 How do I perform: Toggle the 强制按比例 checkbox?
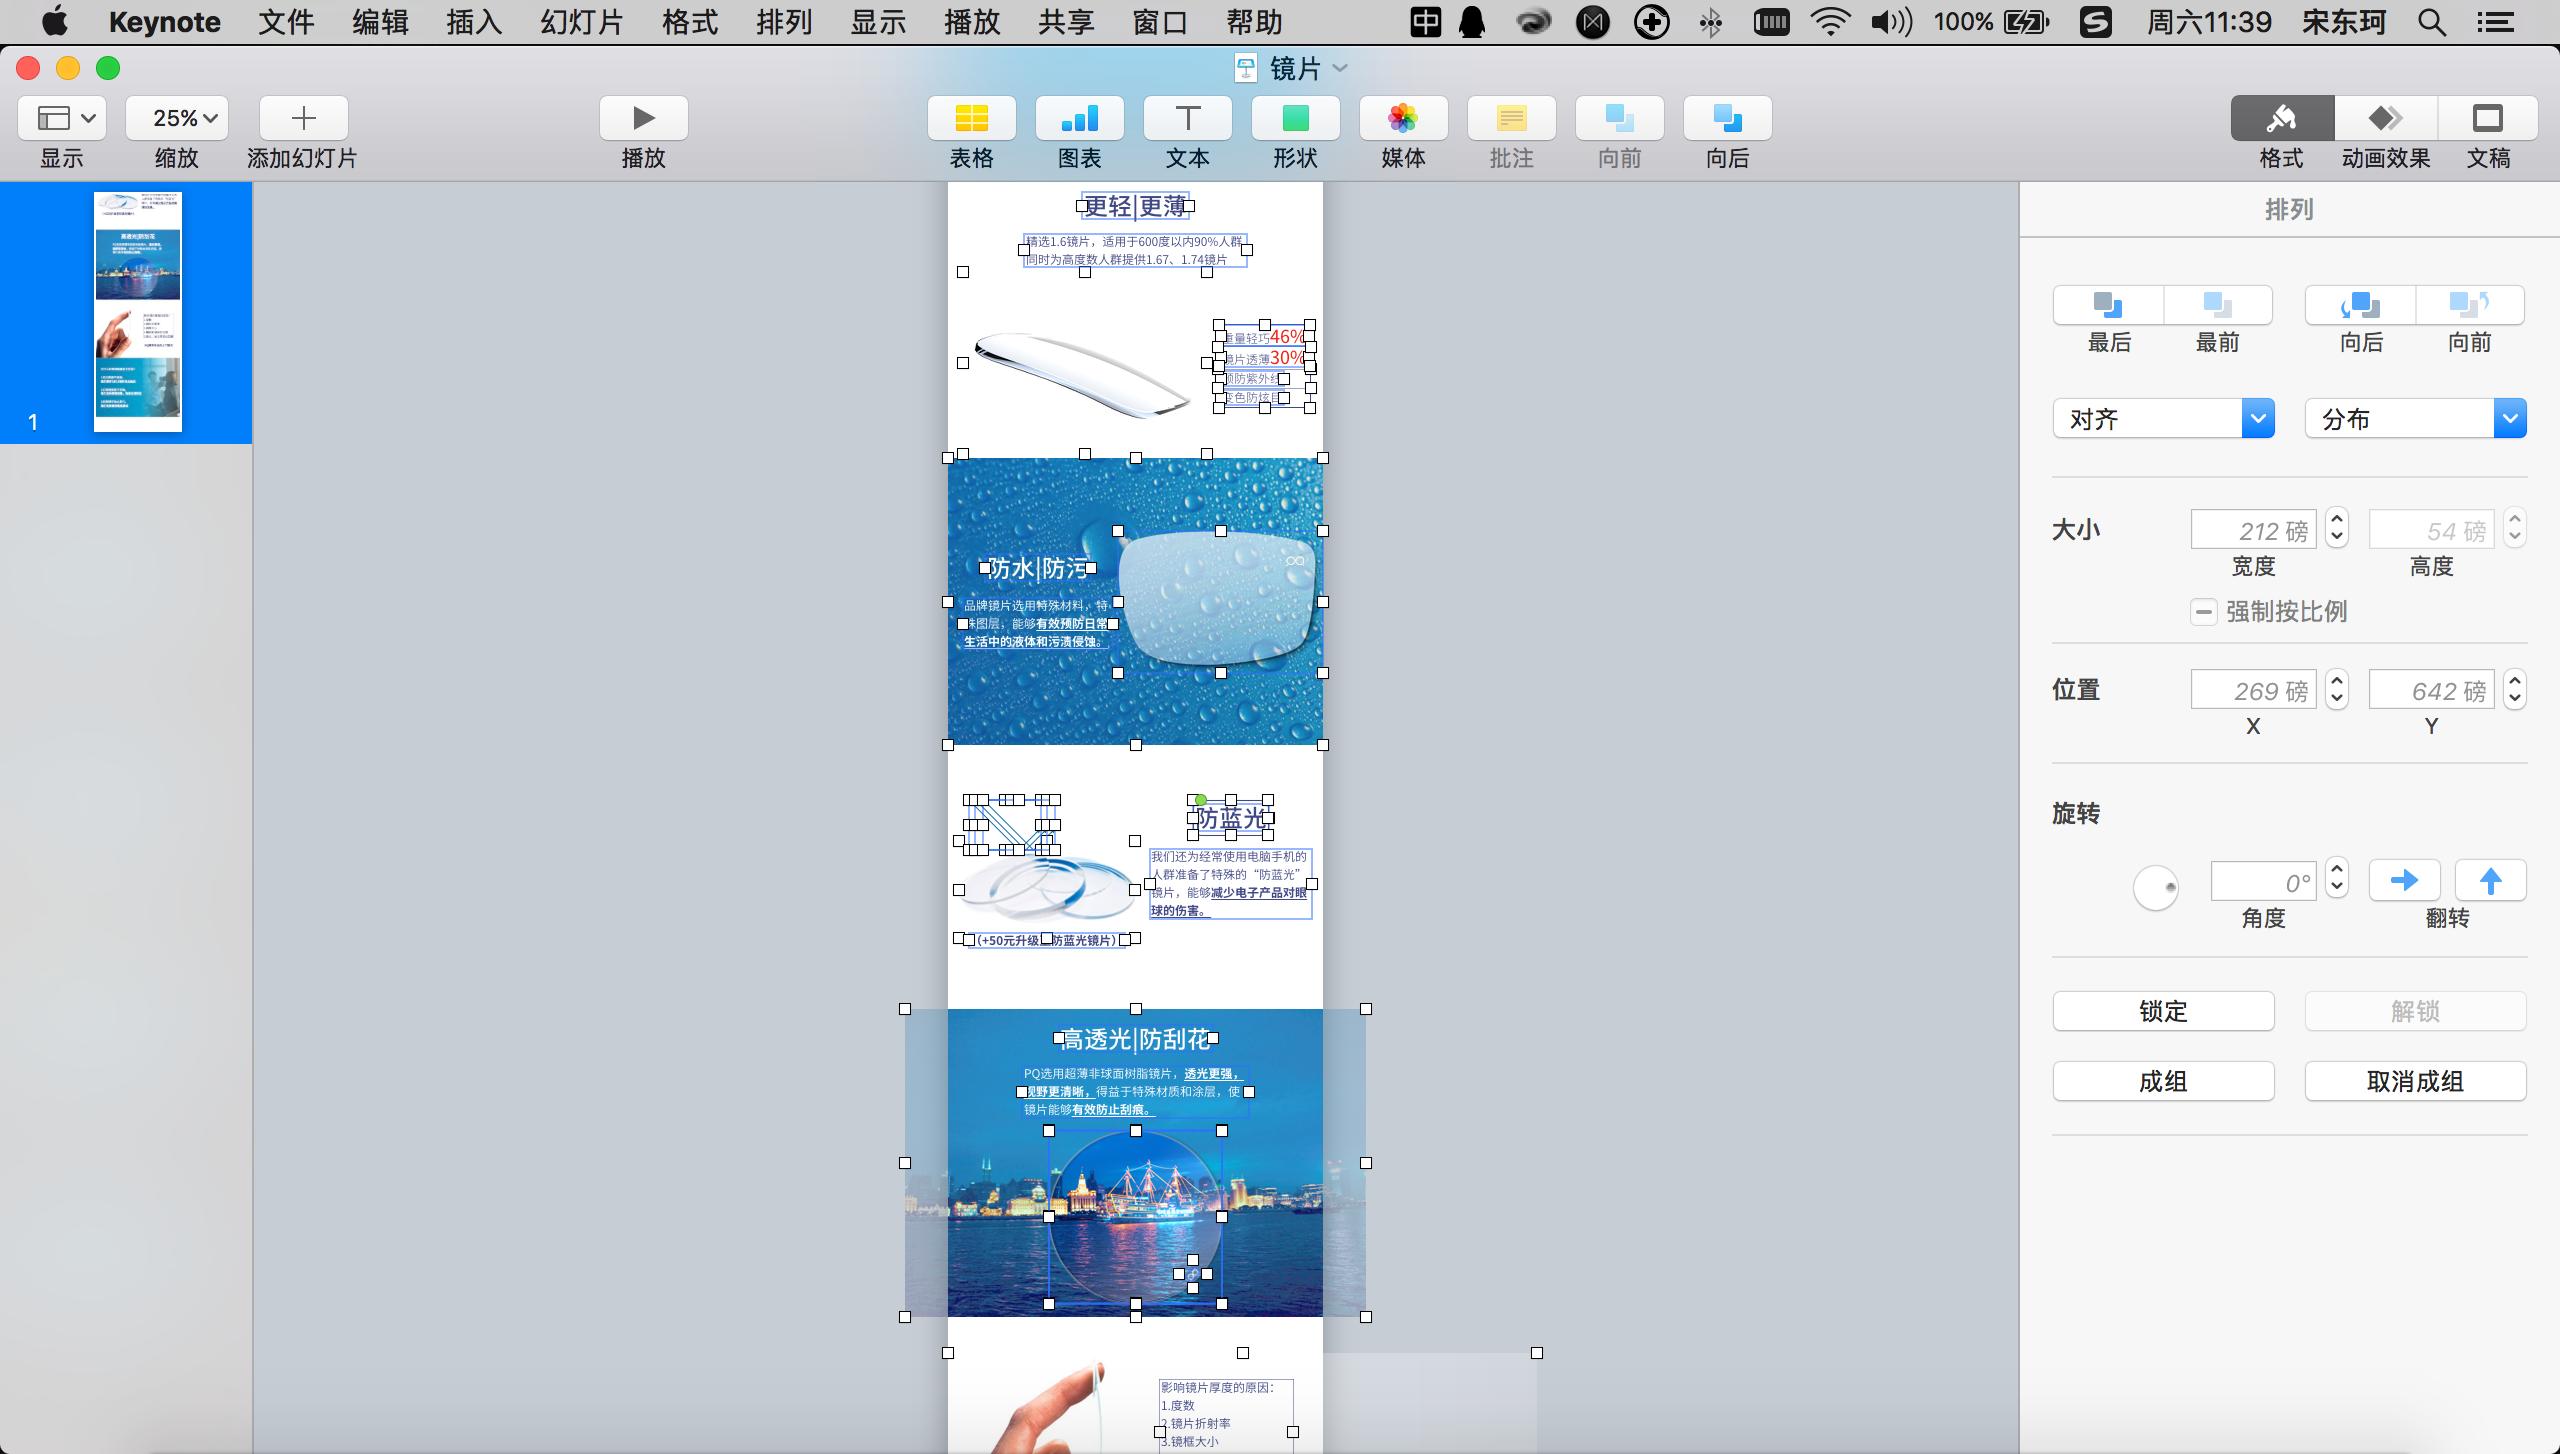[x=2203, y=612]
